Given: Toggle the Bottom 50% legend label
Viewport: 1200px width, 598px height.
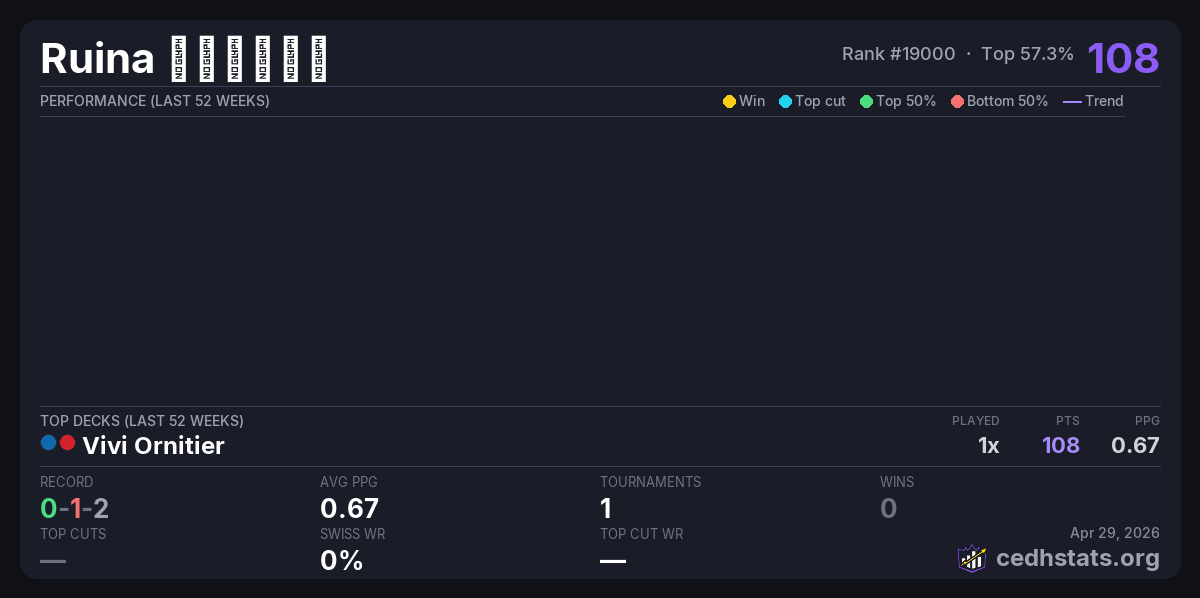Looking at the screenshot, I should [x=1007, y=101].
